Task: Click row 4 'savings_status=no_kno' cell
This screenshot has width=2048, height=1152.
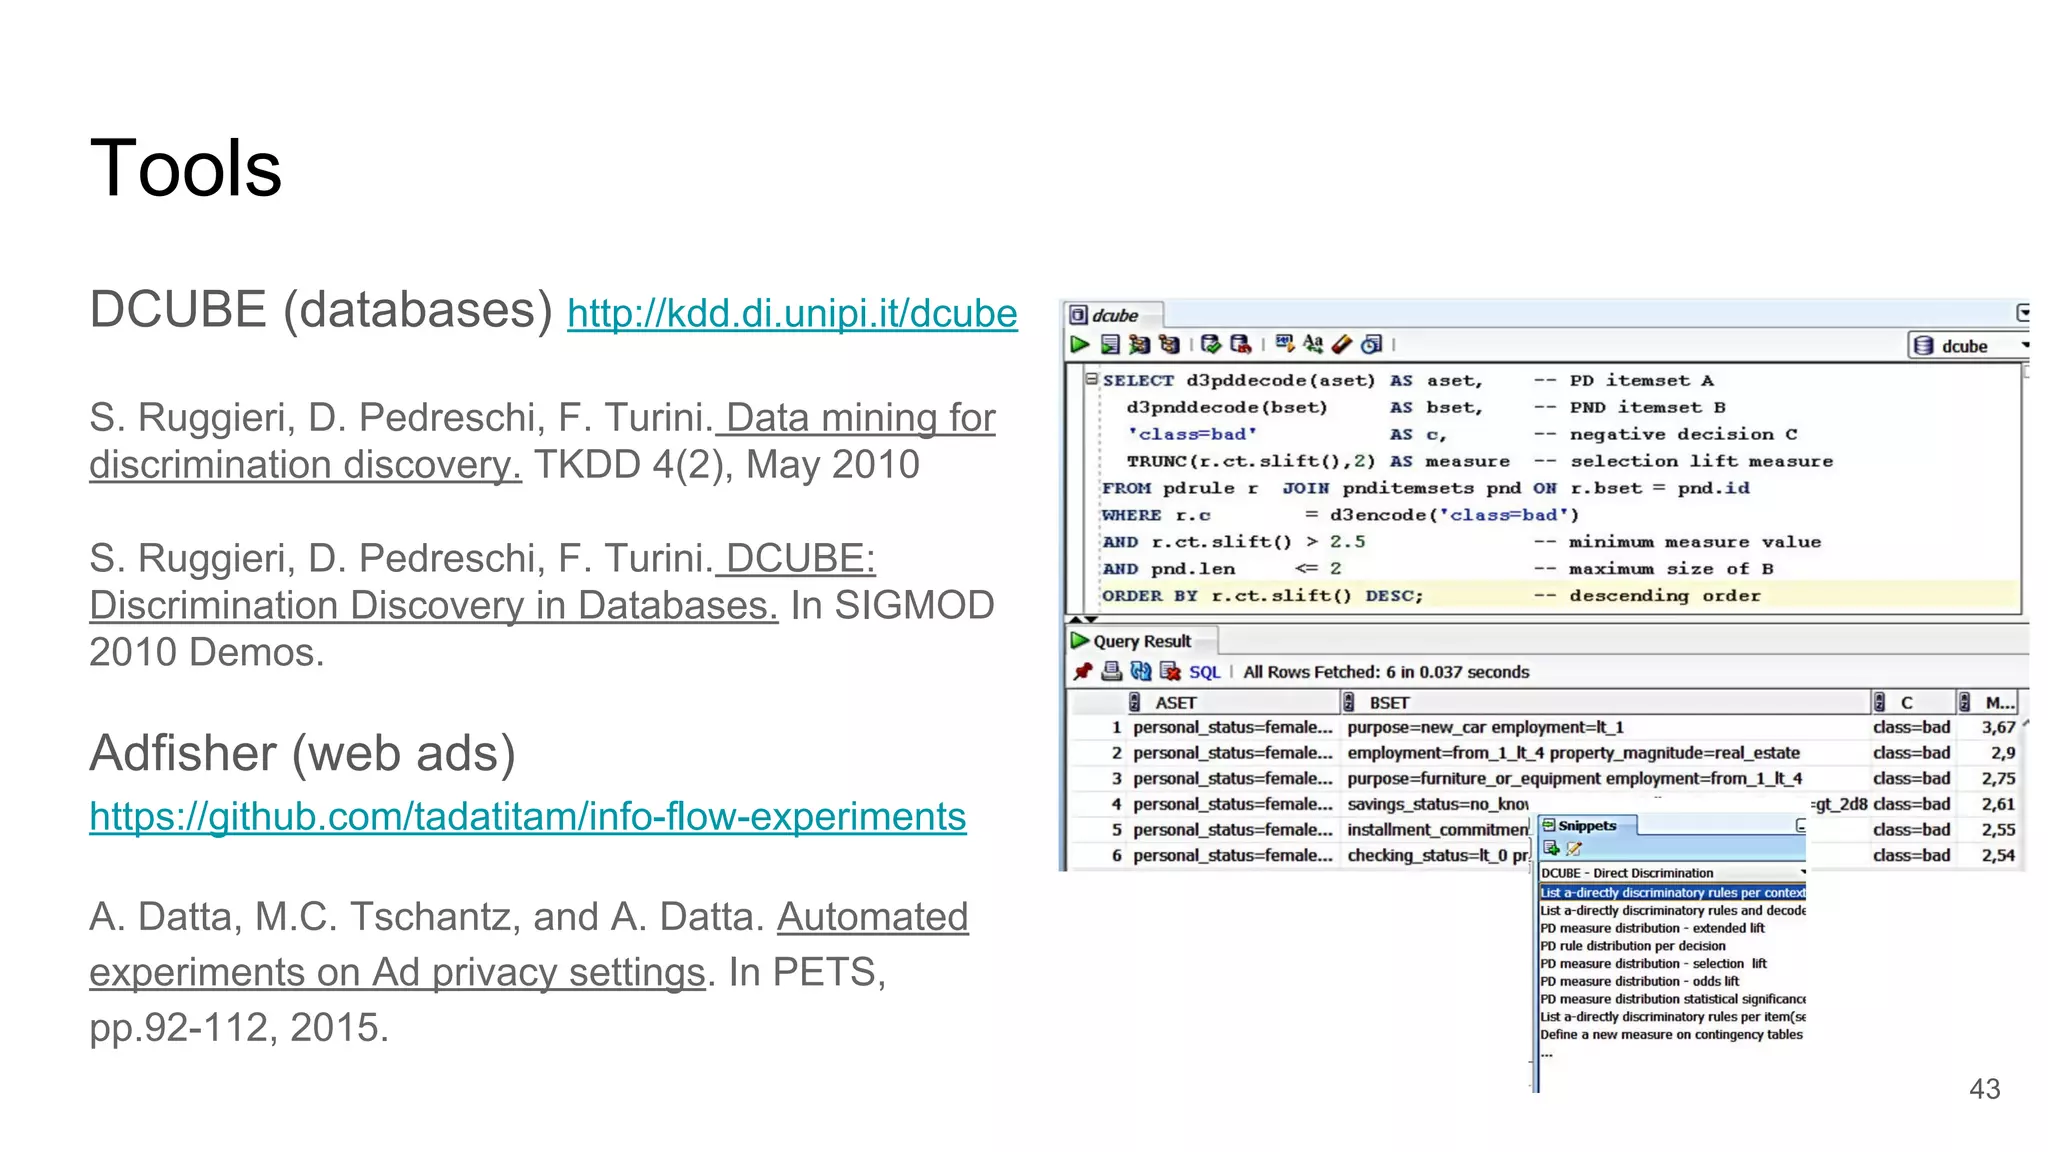Action: tap(1438, 804)
